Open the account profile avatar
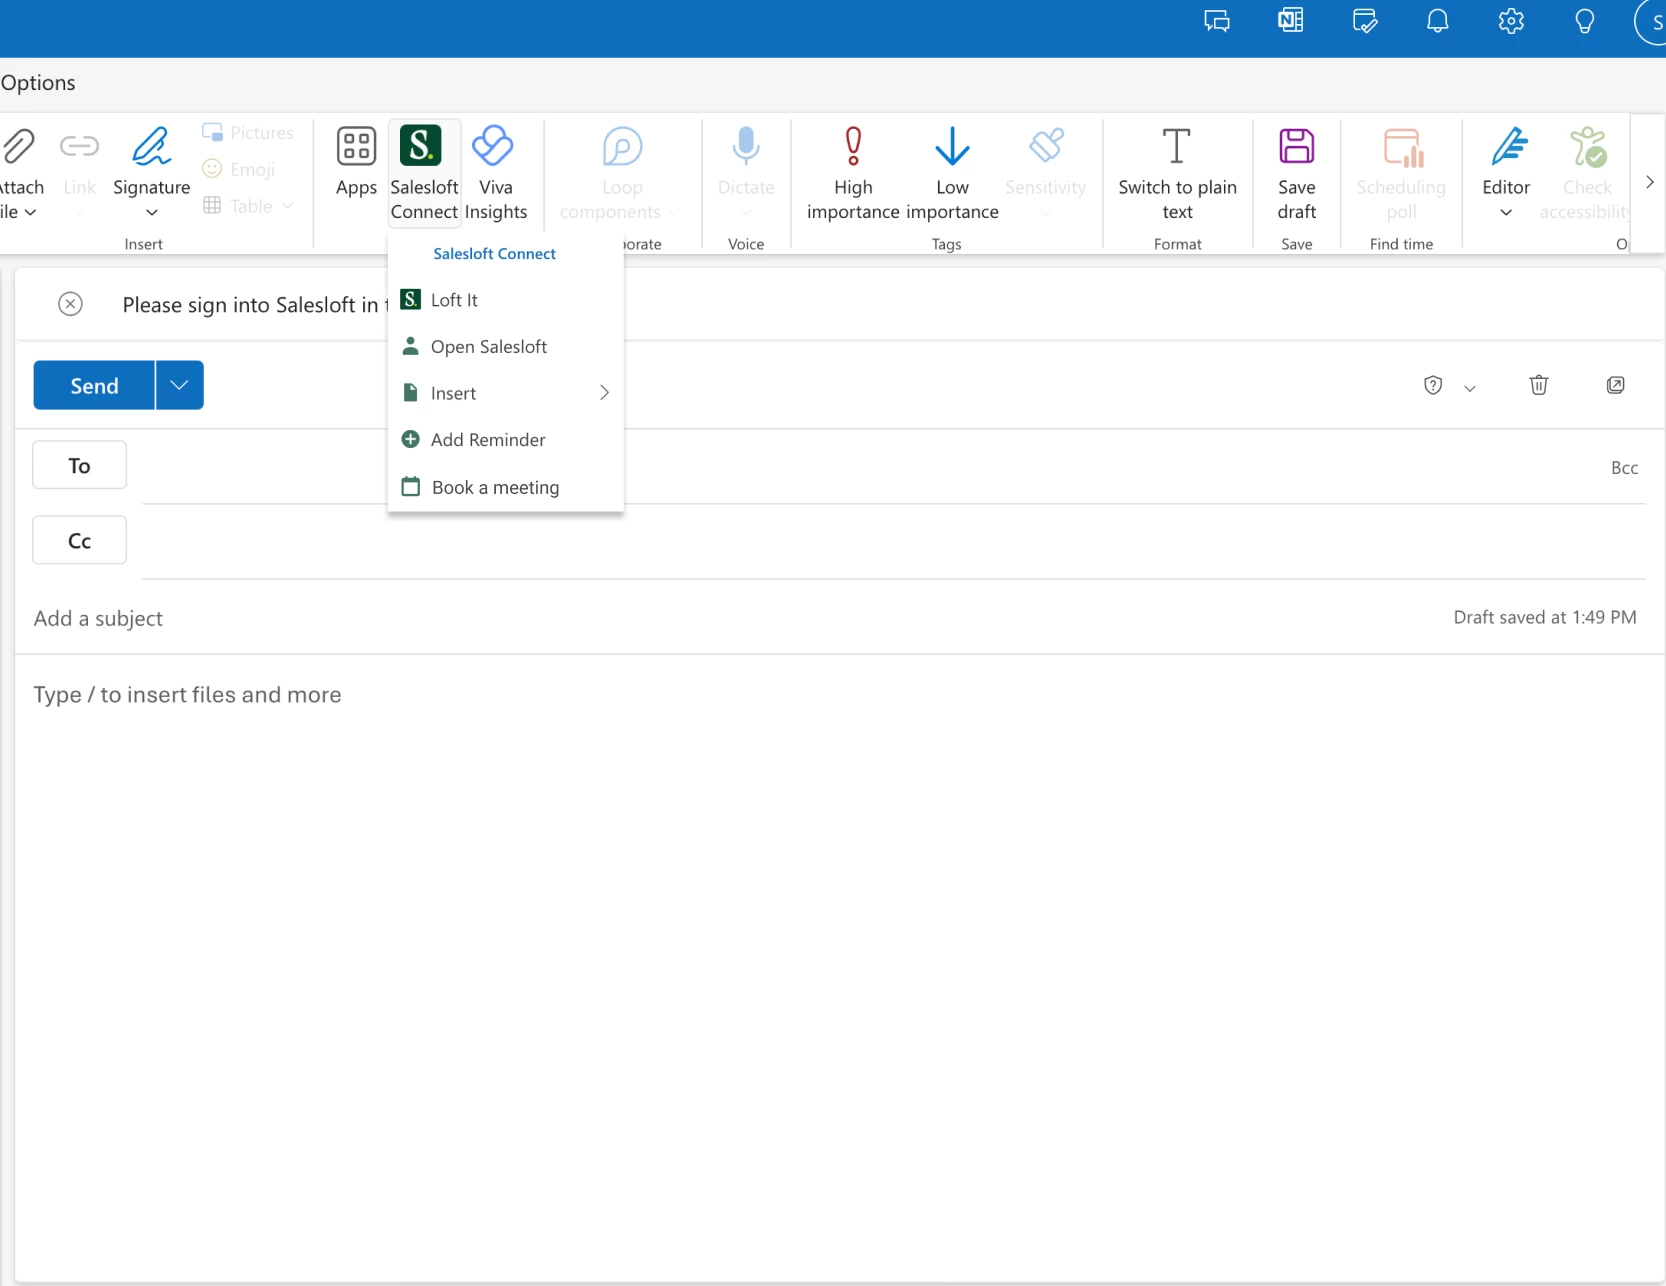 coord(1652,22)
